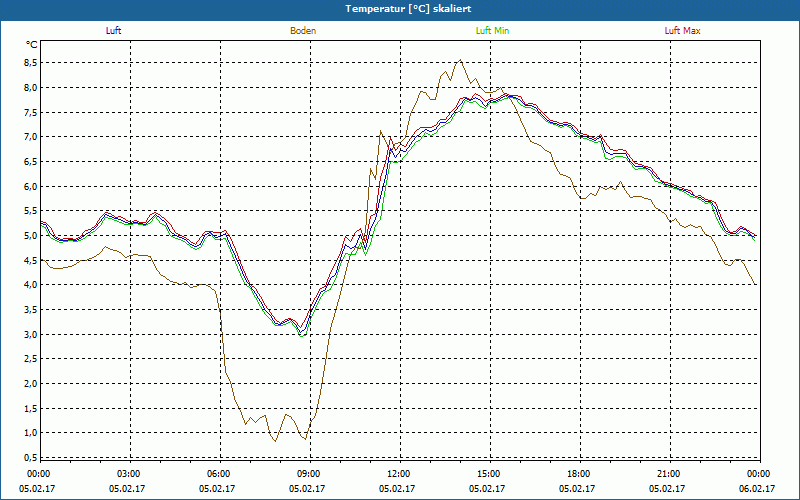
Task: Click the 0,5 y-axis value
Action: click(x=30, y=458)
